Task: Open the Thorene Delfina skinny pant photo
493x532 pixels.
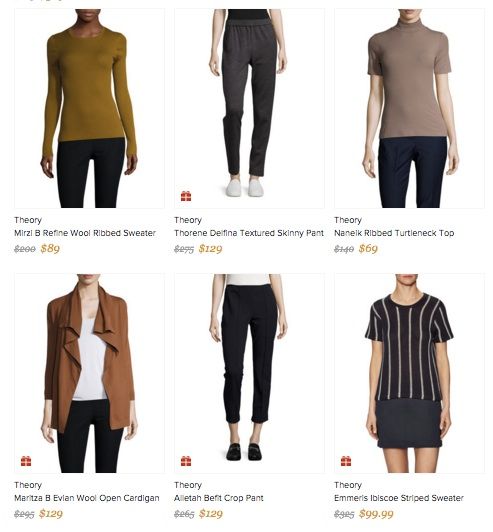Action: [x=249, y=109]
